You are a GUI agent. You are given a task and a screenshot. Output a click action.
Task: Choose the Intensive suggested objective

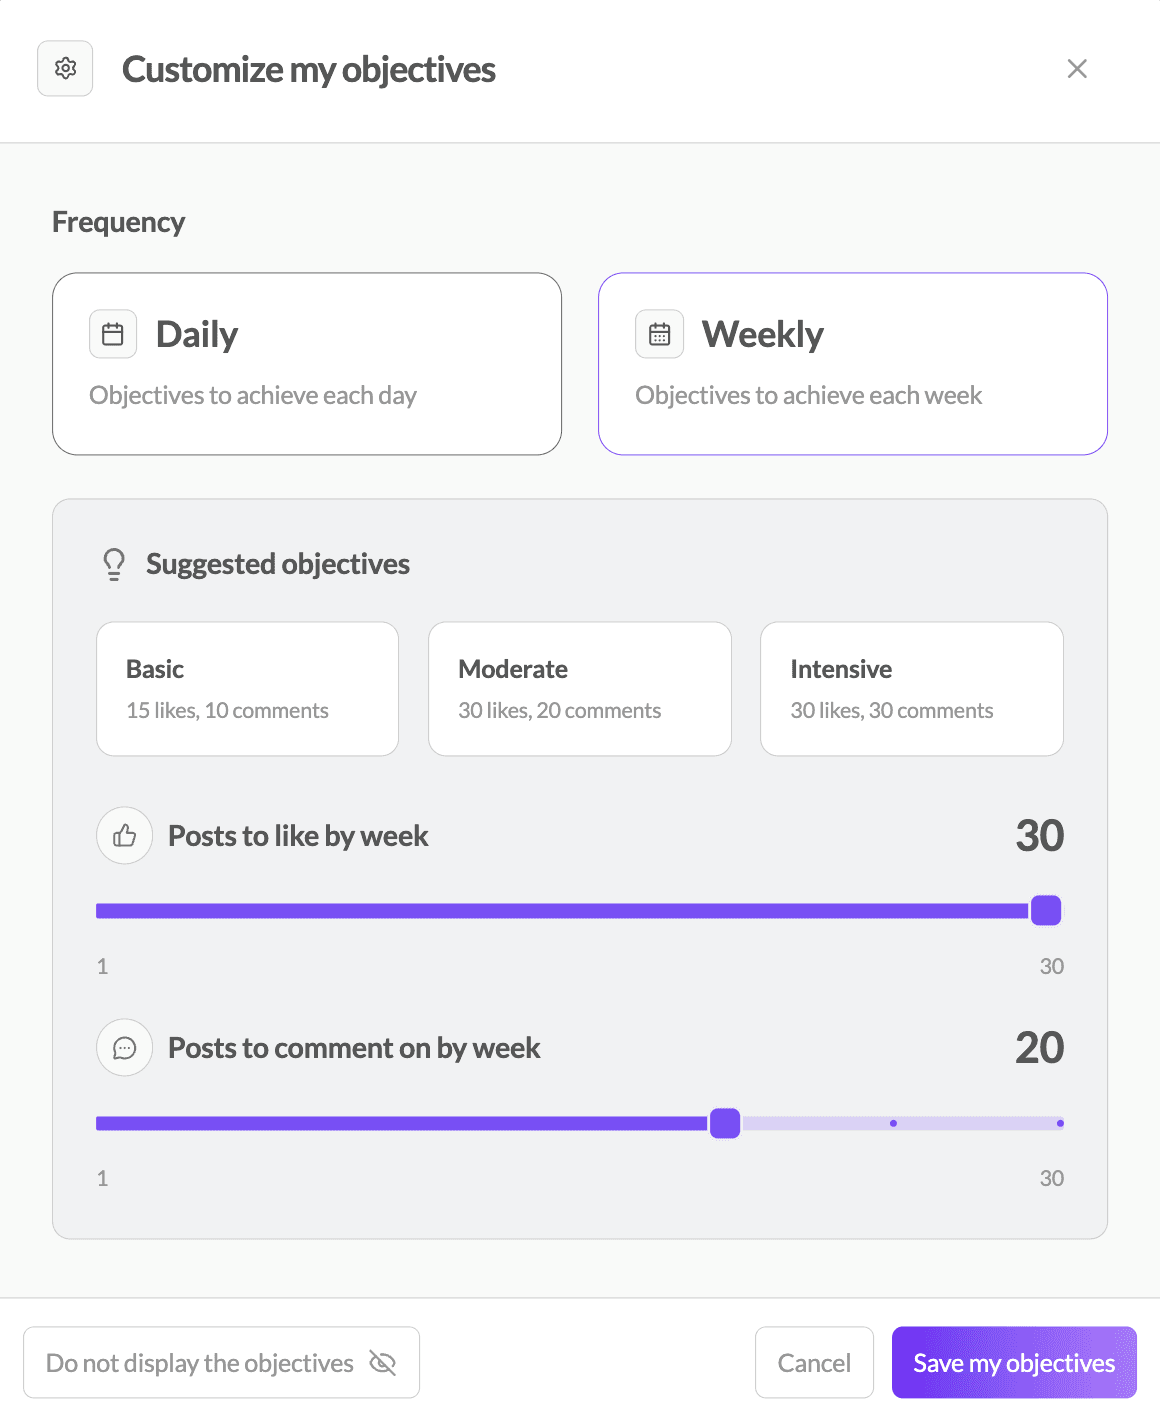point(911,689)
